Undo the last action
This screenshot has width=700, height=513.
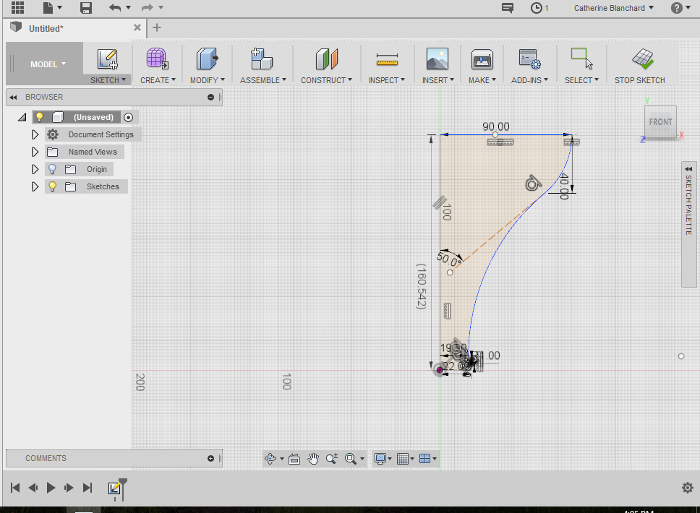[x=115, y=7]
